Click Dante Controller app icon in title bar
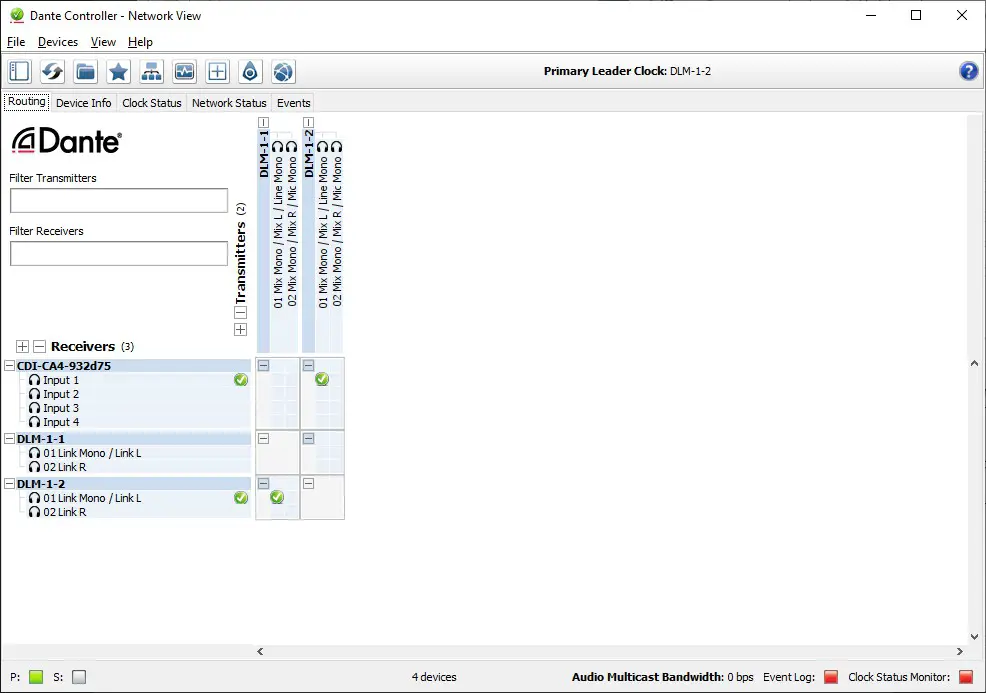This screenshot has width=986, height=693. click(x=17, y=15)
